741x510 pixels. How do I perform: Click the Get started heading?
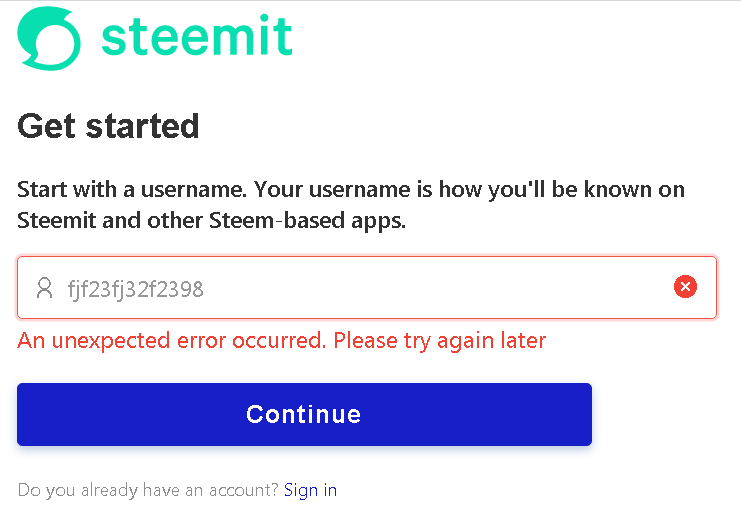point(109,127)
